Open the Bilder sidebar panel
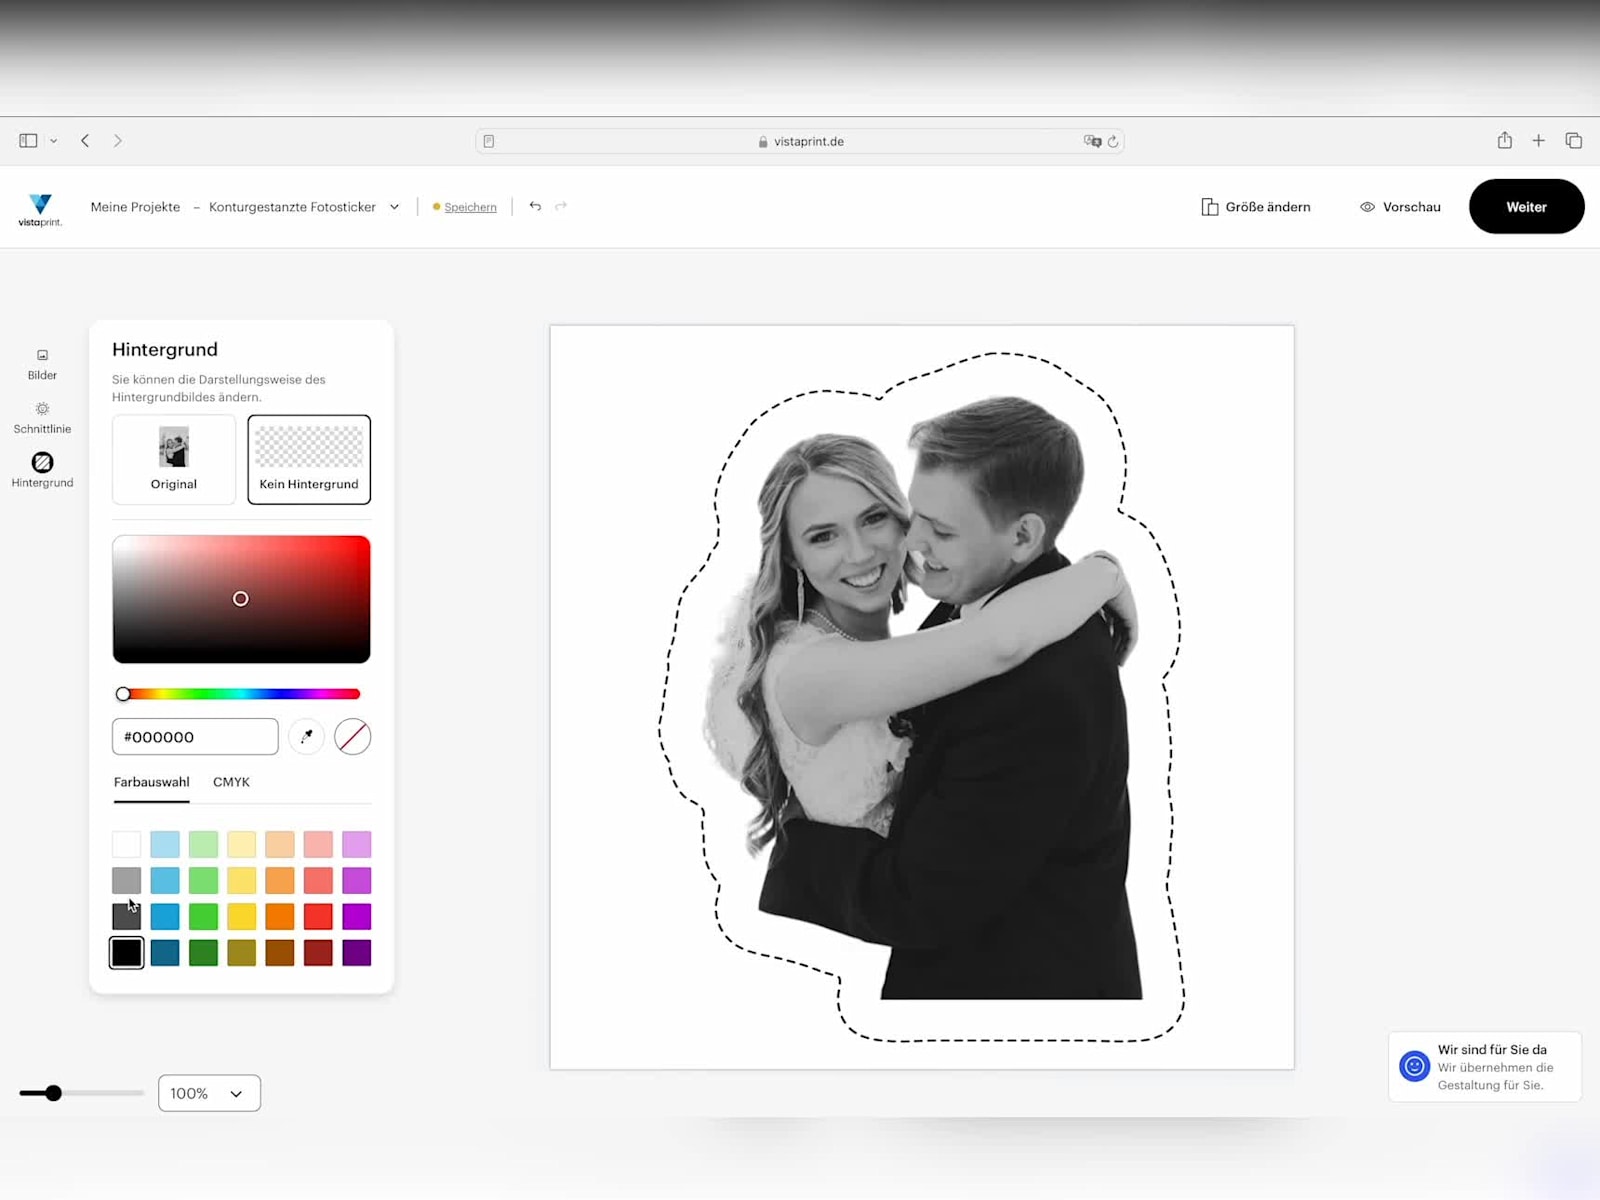1600x1200 pixels. pyautogui.click(x=42, y=364)
